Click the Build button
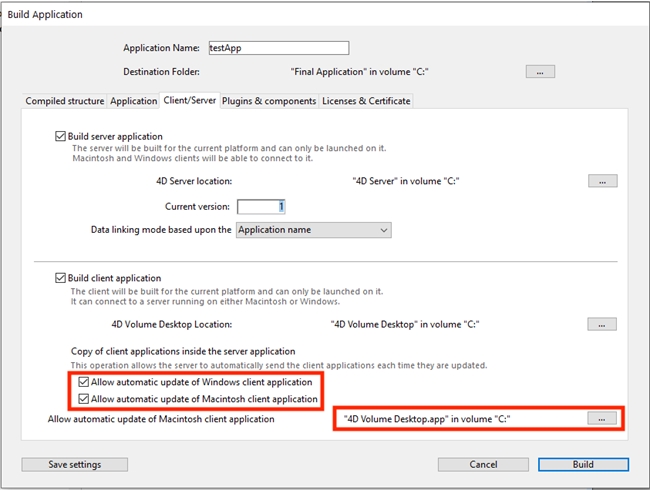The image size is (650, 490). [583, 464]
